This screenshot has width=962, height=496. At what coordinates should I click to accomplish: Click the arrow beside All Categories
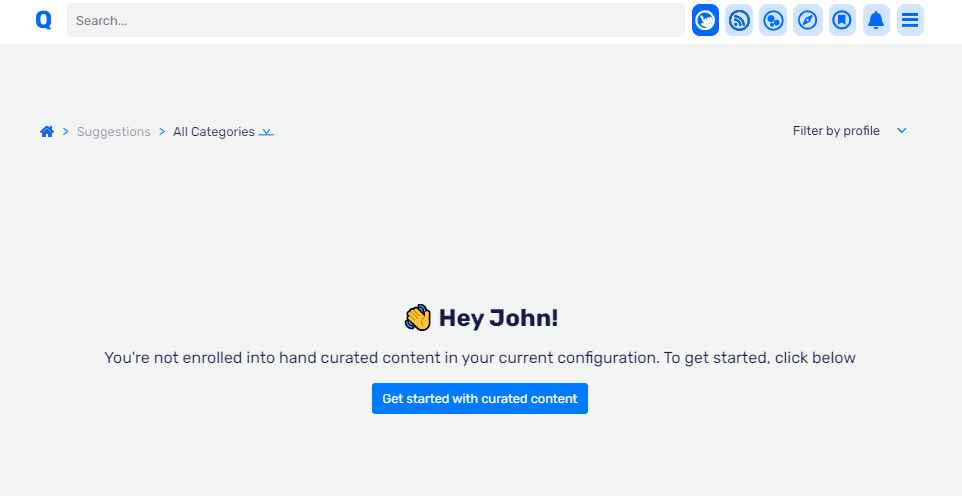(x=266, y=132)
